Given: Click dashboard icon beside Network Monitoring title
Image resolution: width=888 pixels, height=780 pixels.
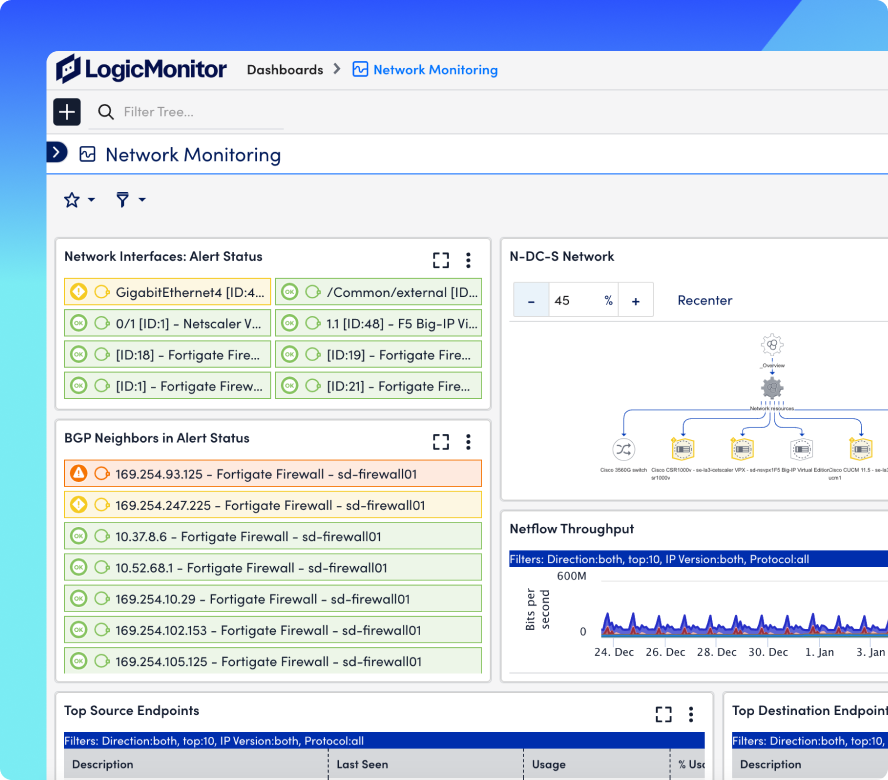Looking at the screenshot, I should pos(87,154).
